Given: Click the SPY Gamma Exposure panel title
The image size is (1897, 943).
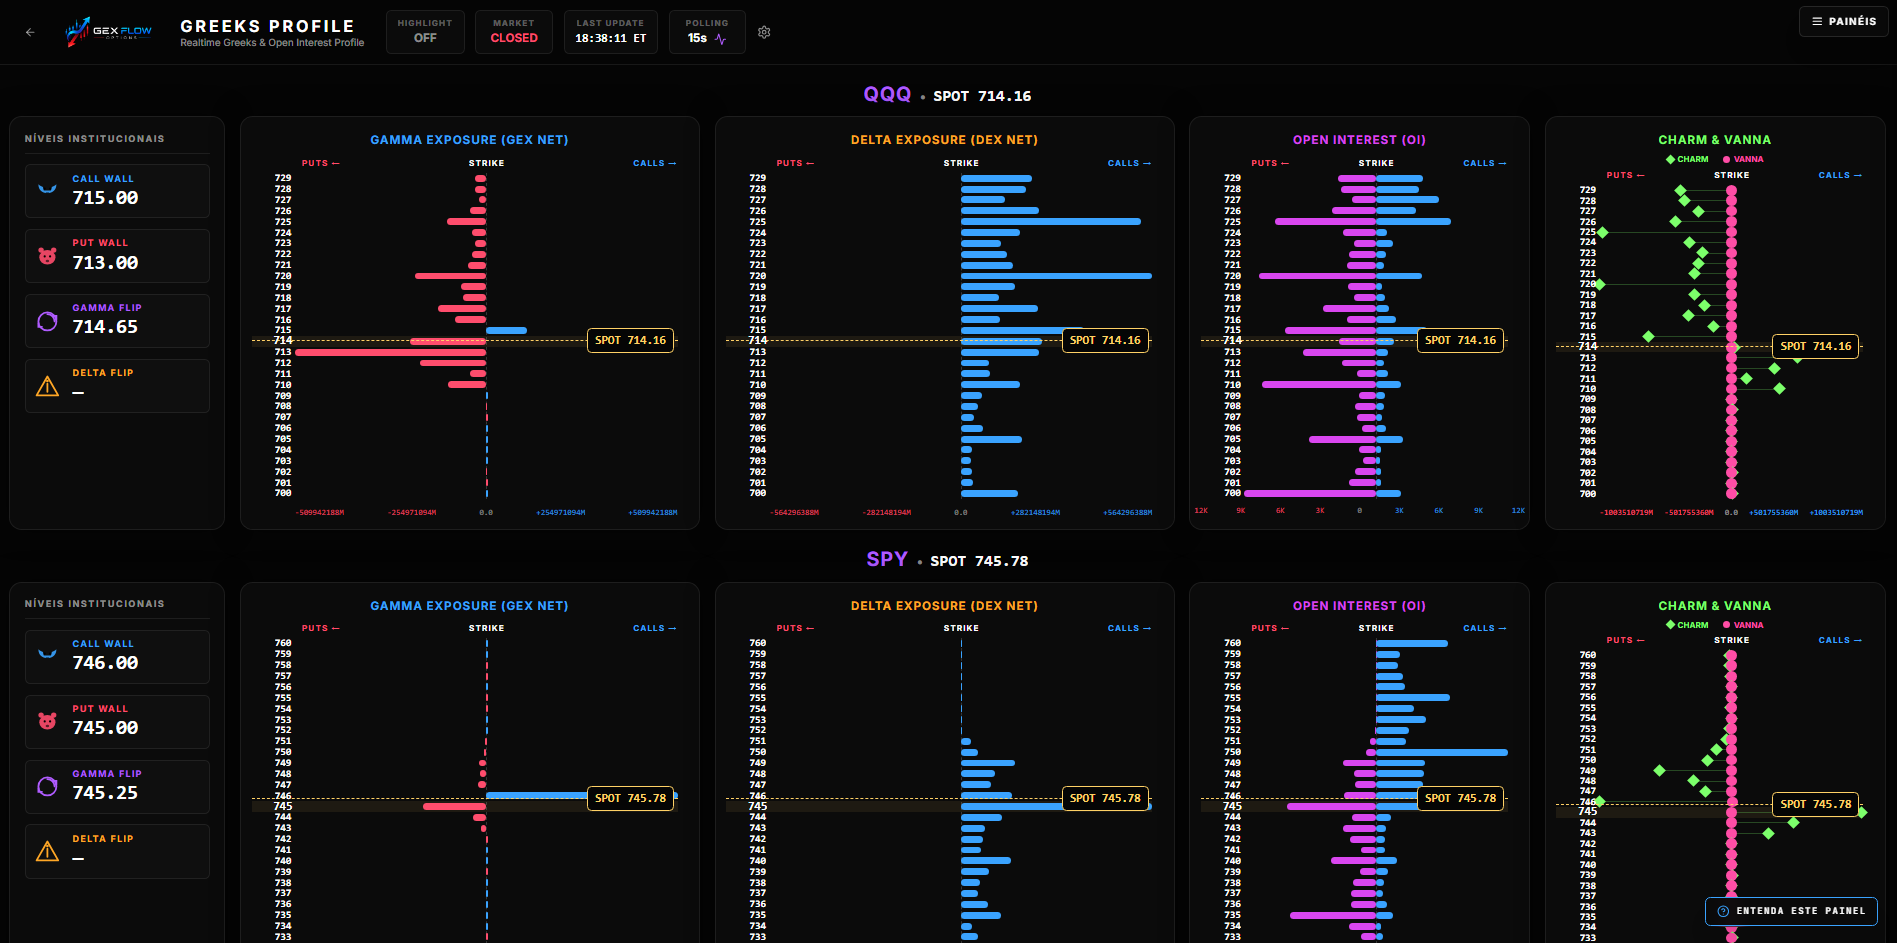Looking at the screenshot, I should pos(469,606).
